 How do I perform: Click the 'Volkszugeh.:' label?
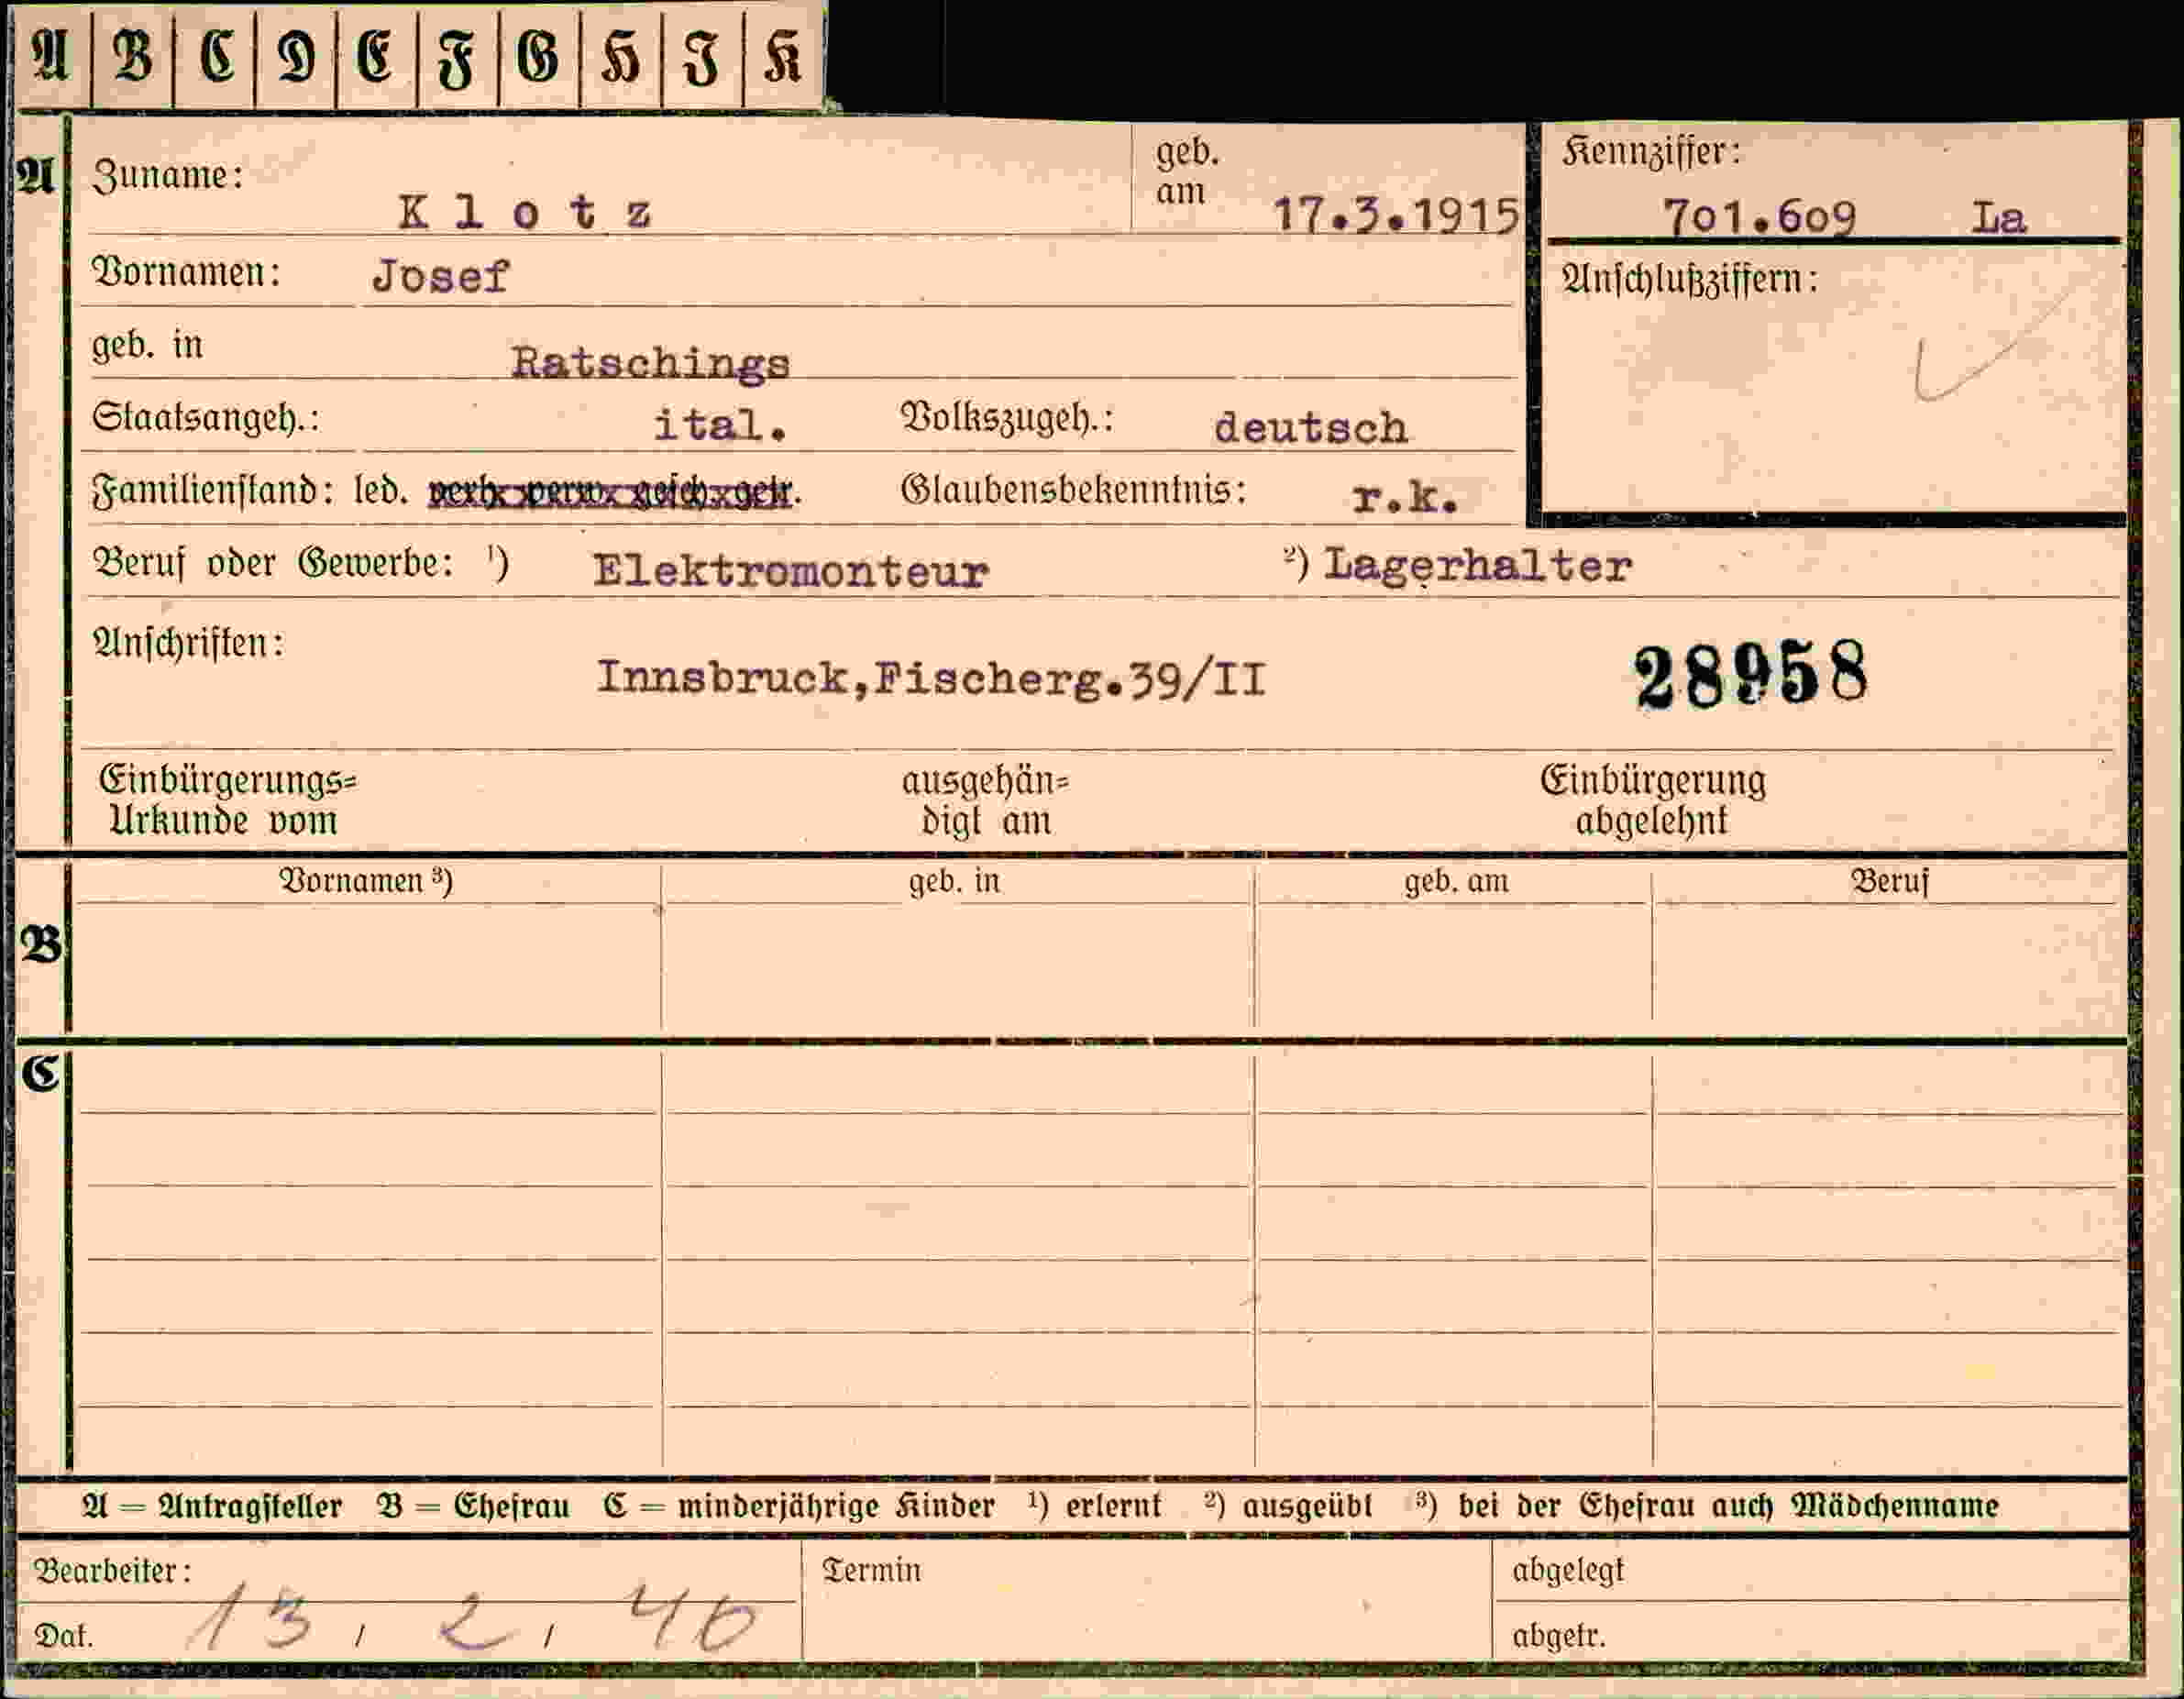(x=1007, y=418)
